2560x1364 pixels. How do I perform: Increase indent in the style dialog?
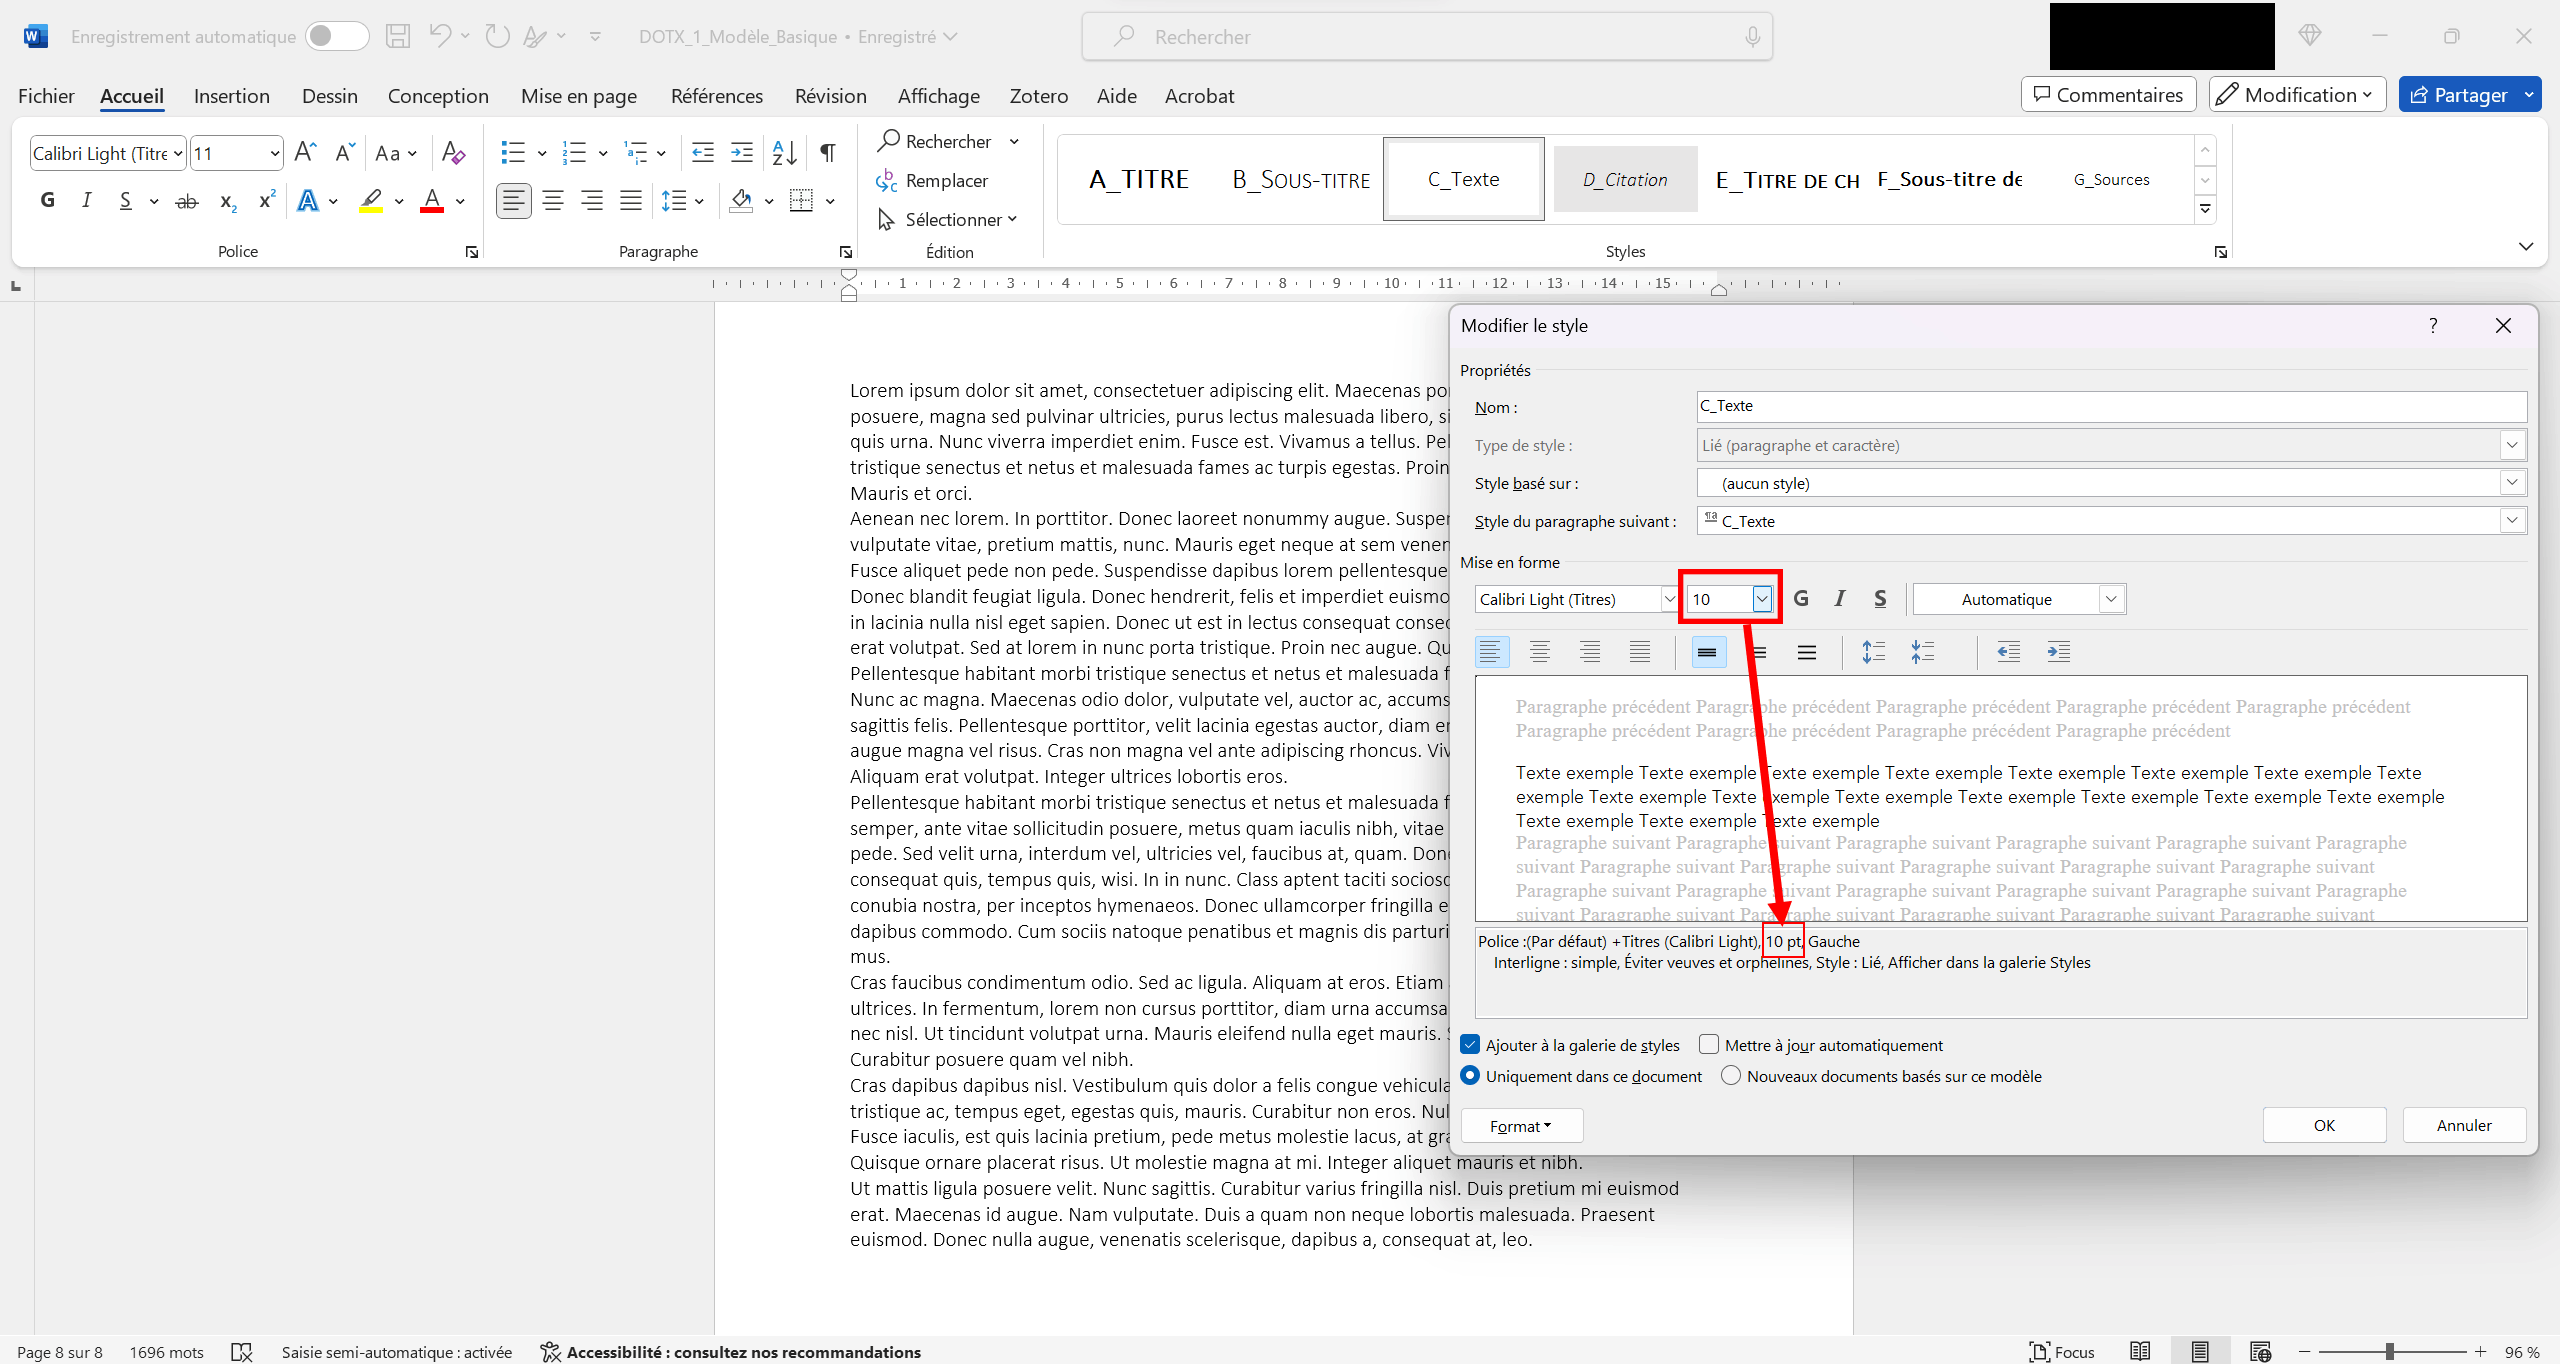click(x=2058, y=652)
